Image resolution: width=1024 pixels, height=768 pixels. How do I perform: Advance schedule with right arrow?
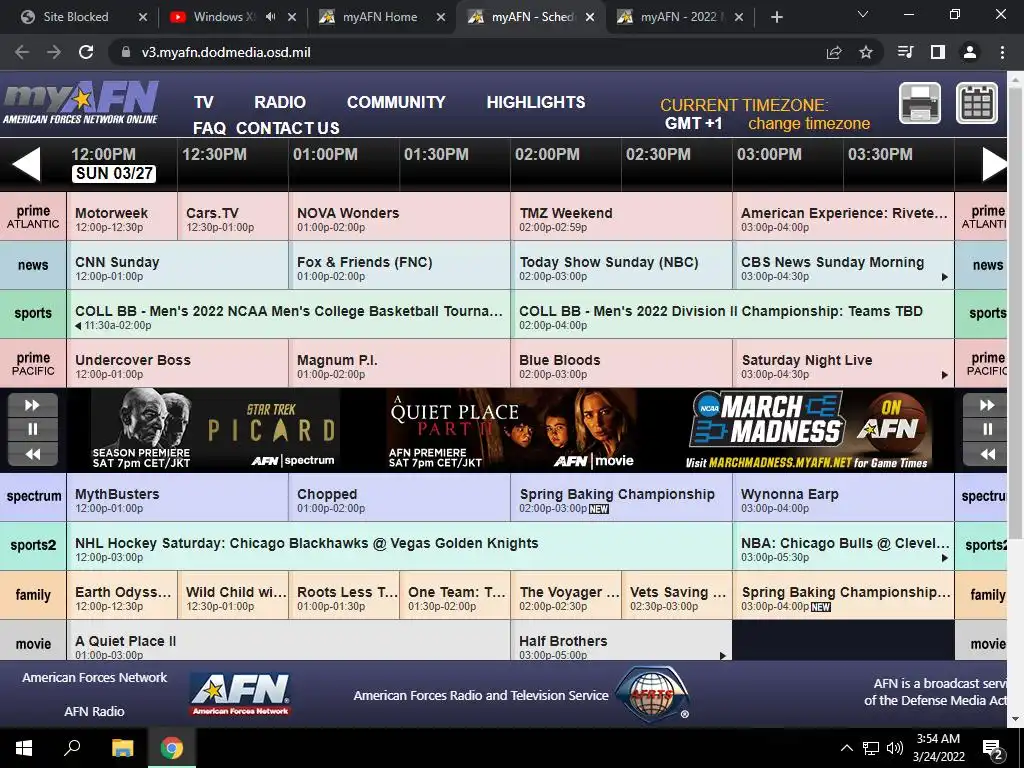(x=995, y=163)
